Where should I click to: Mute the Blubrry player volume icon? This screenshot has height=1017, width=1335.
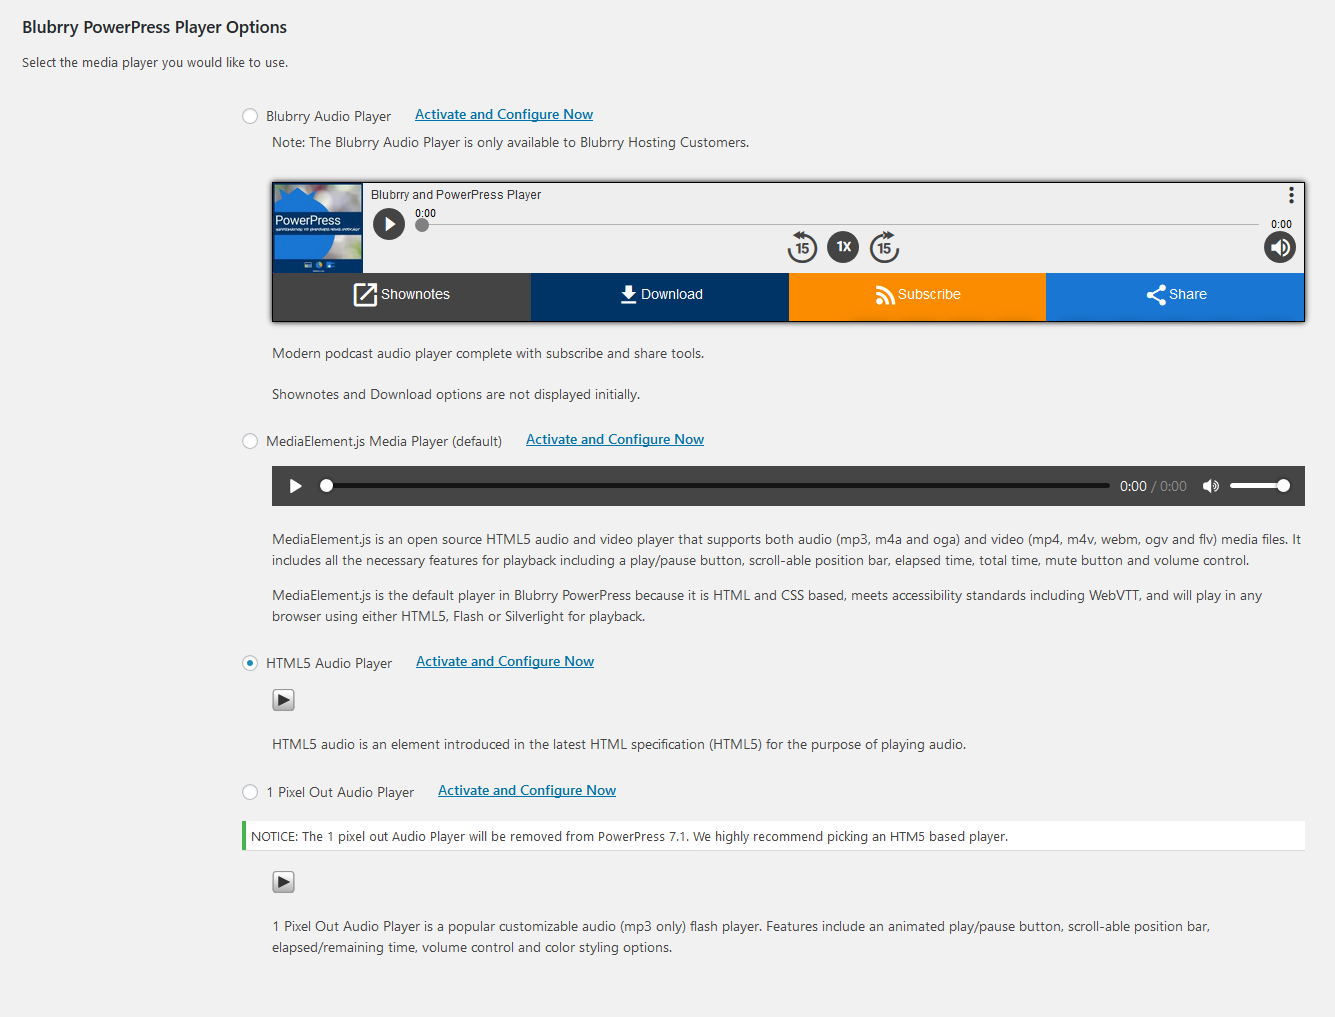[1279, 248]
